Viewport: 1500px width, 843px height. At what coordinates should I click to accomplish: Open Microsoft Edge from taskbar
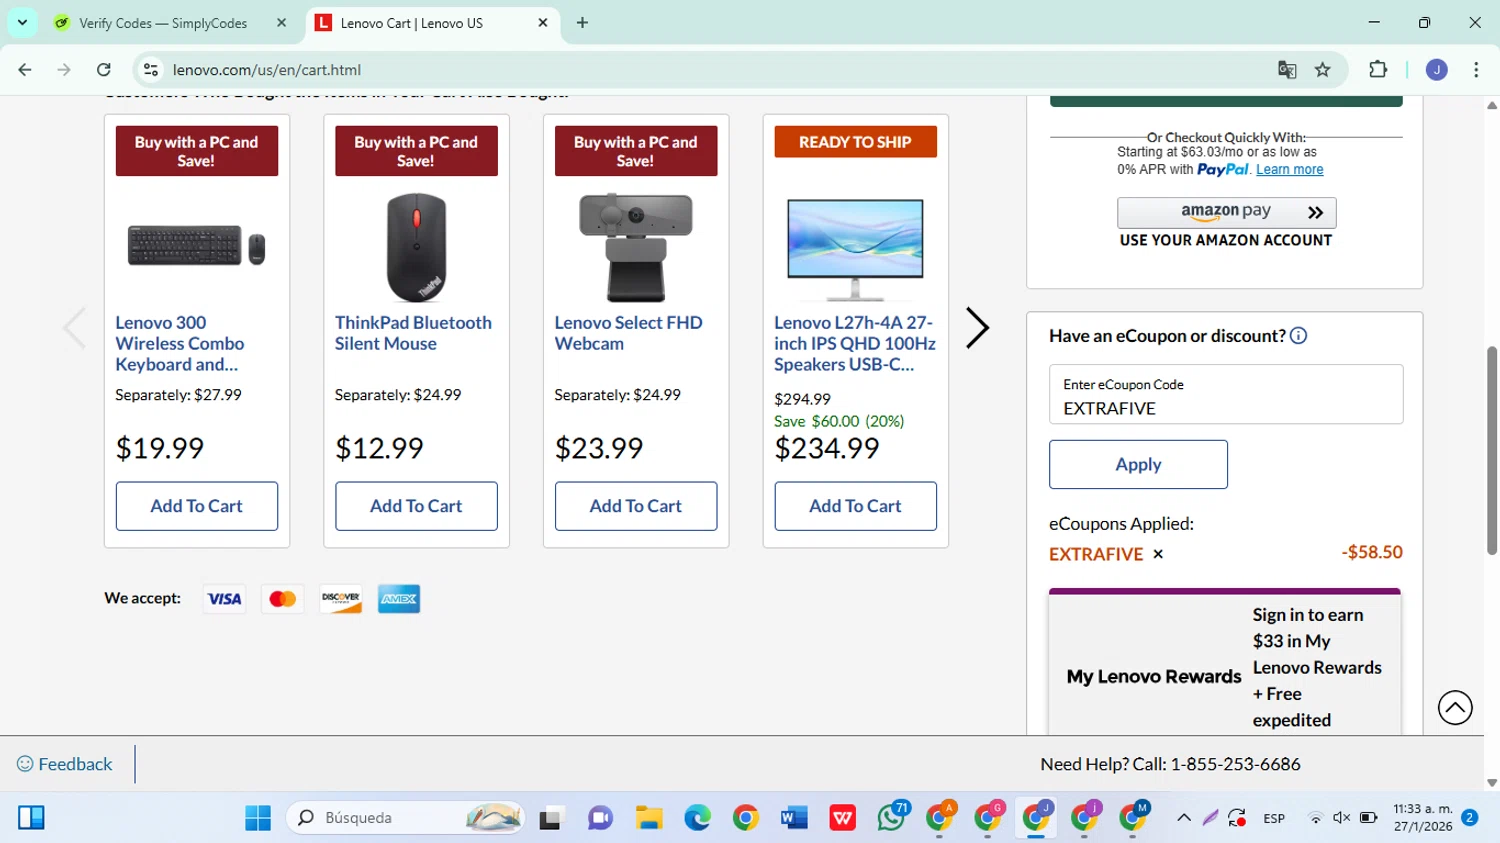tap(697, 818)
